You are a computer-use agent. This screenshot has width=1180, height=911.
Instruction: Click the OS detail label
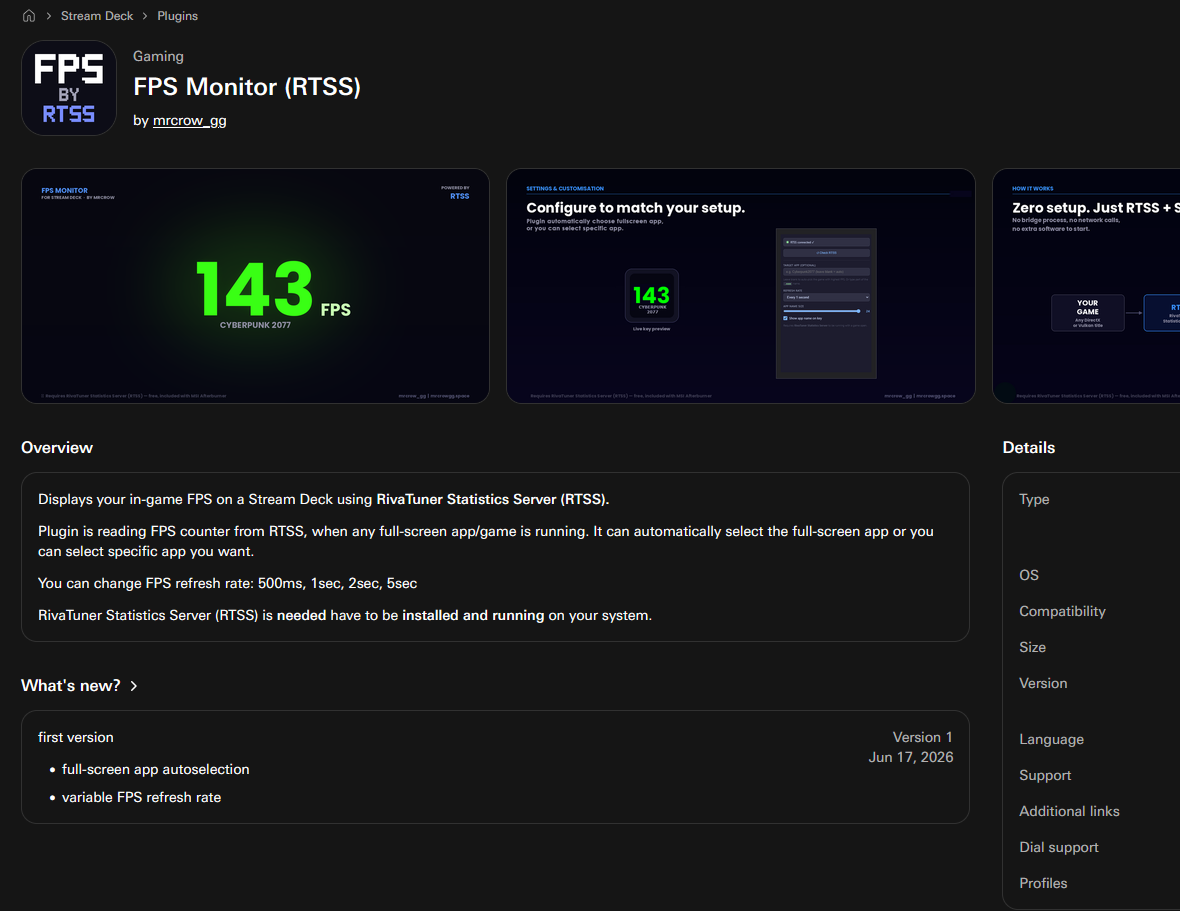[x=1029, y=575]
